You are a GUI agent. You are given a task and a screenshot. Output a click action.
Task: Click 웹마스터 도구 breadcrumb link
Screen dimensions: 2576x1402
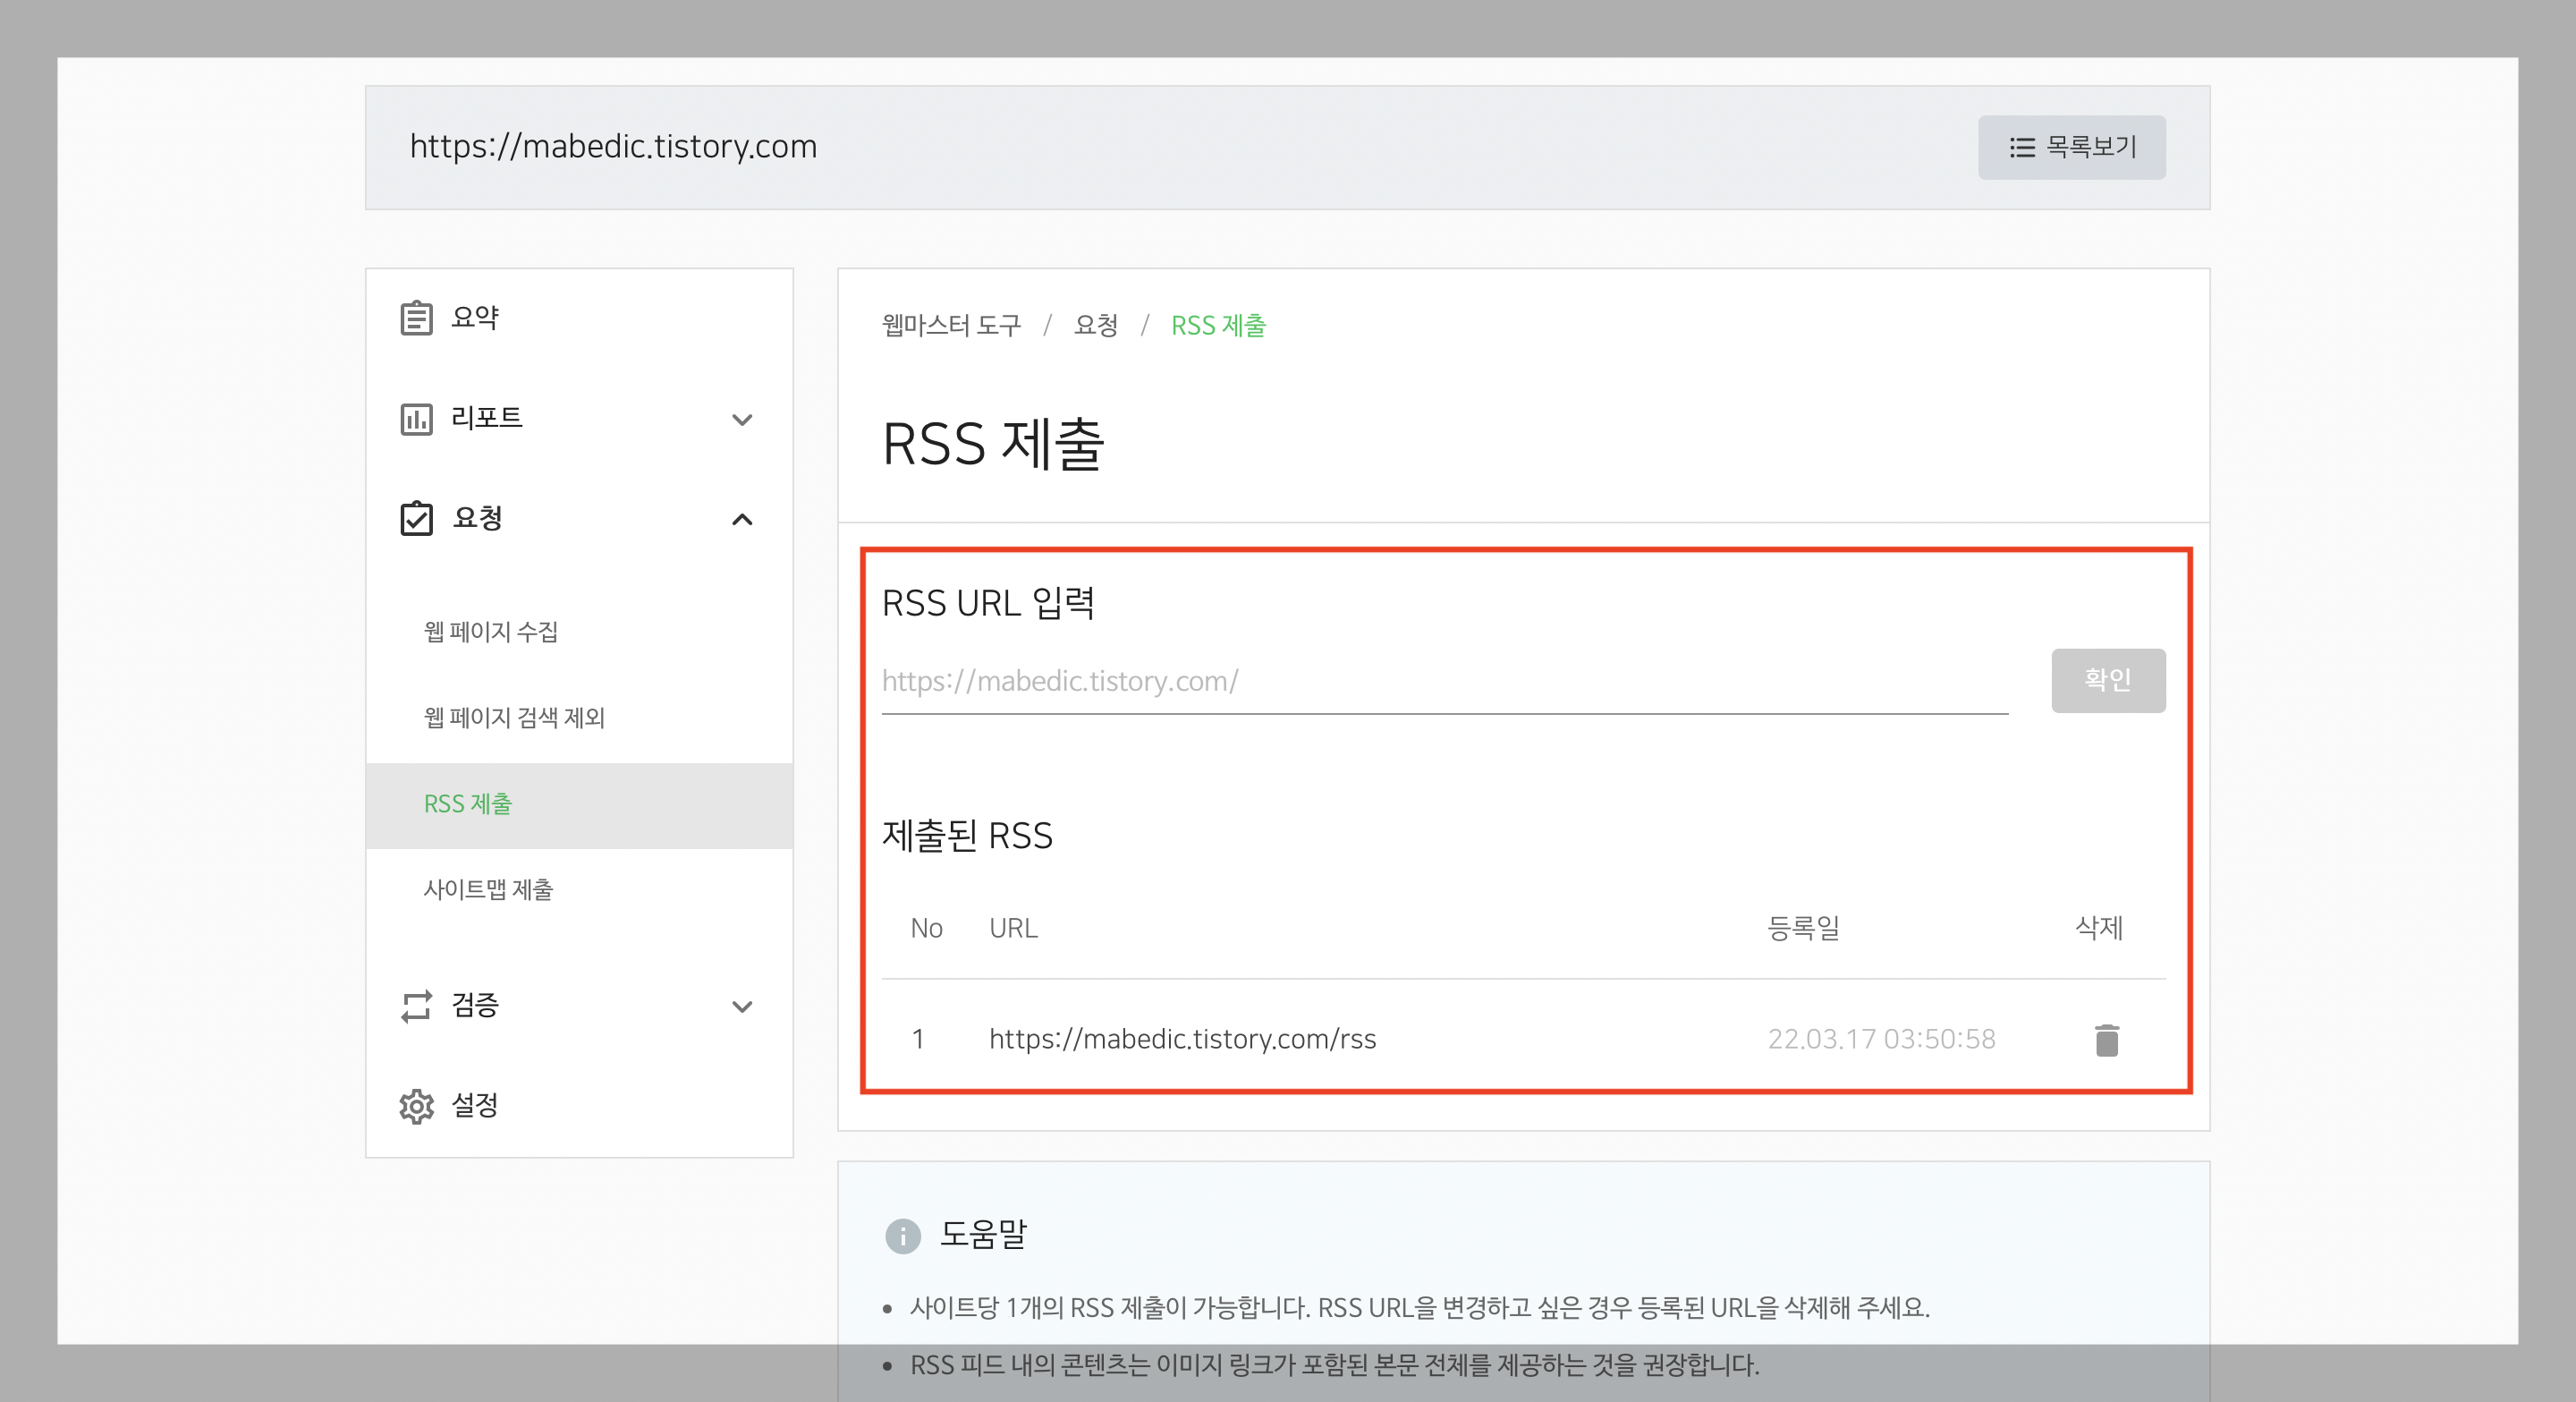tap(951, 326)
